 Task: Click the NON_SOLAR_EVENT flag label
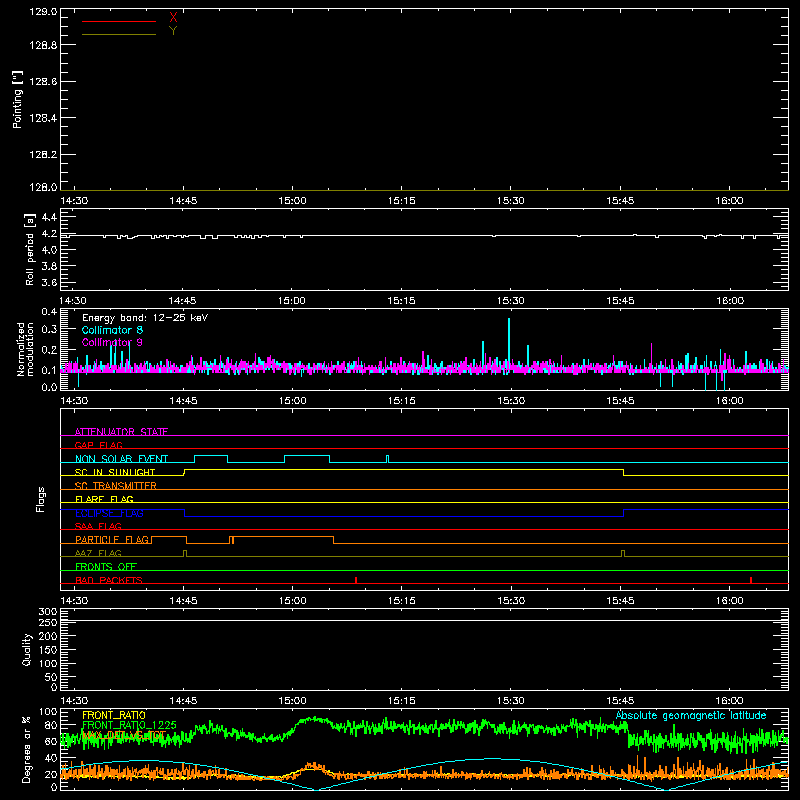(121, 459)
